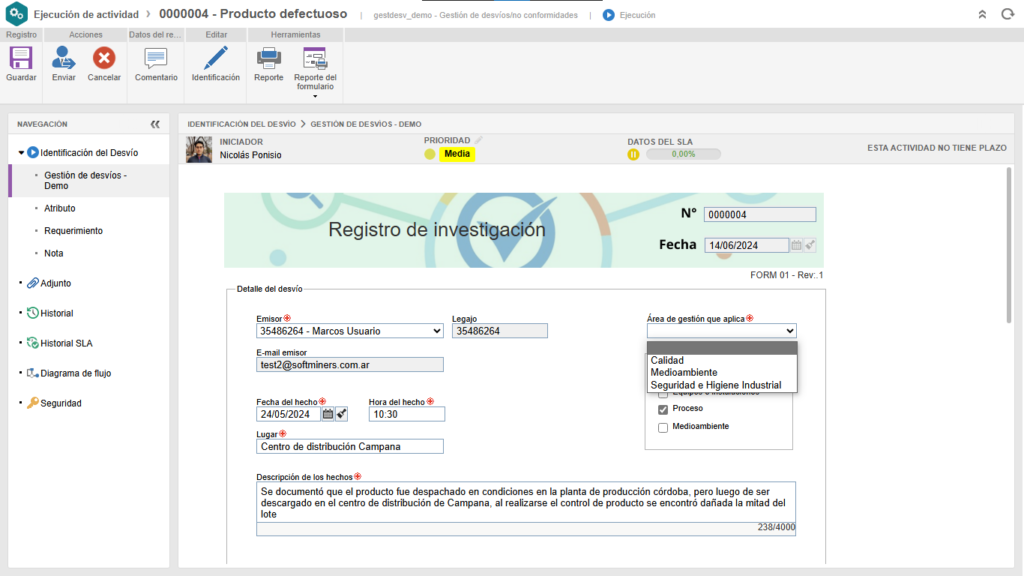Click the Lugar text field
The image size is (1024, 576).
(x=350, y=447)
